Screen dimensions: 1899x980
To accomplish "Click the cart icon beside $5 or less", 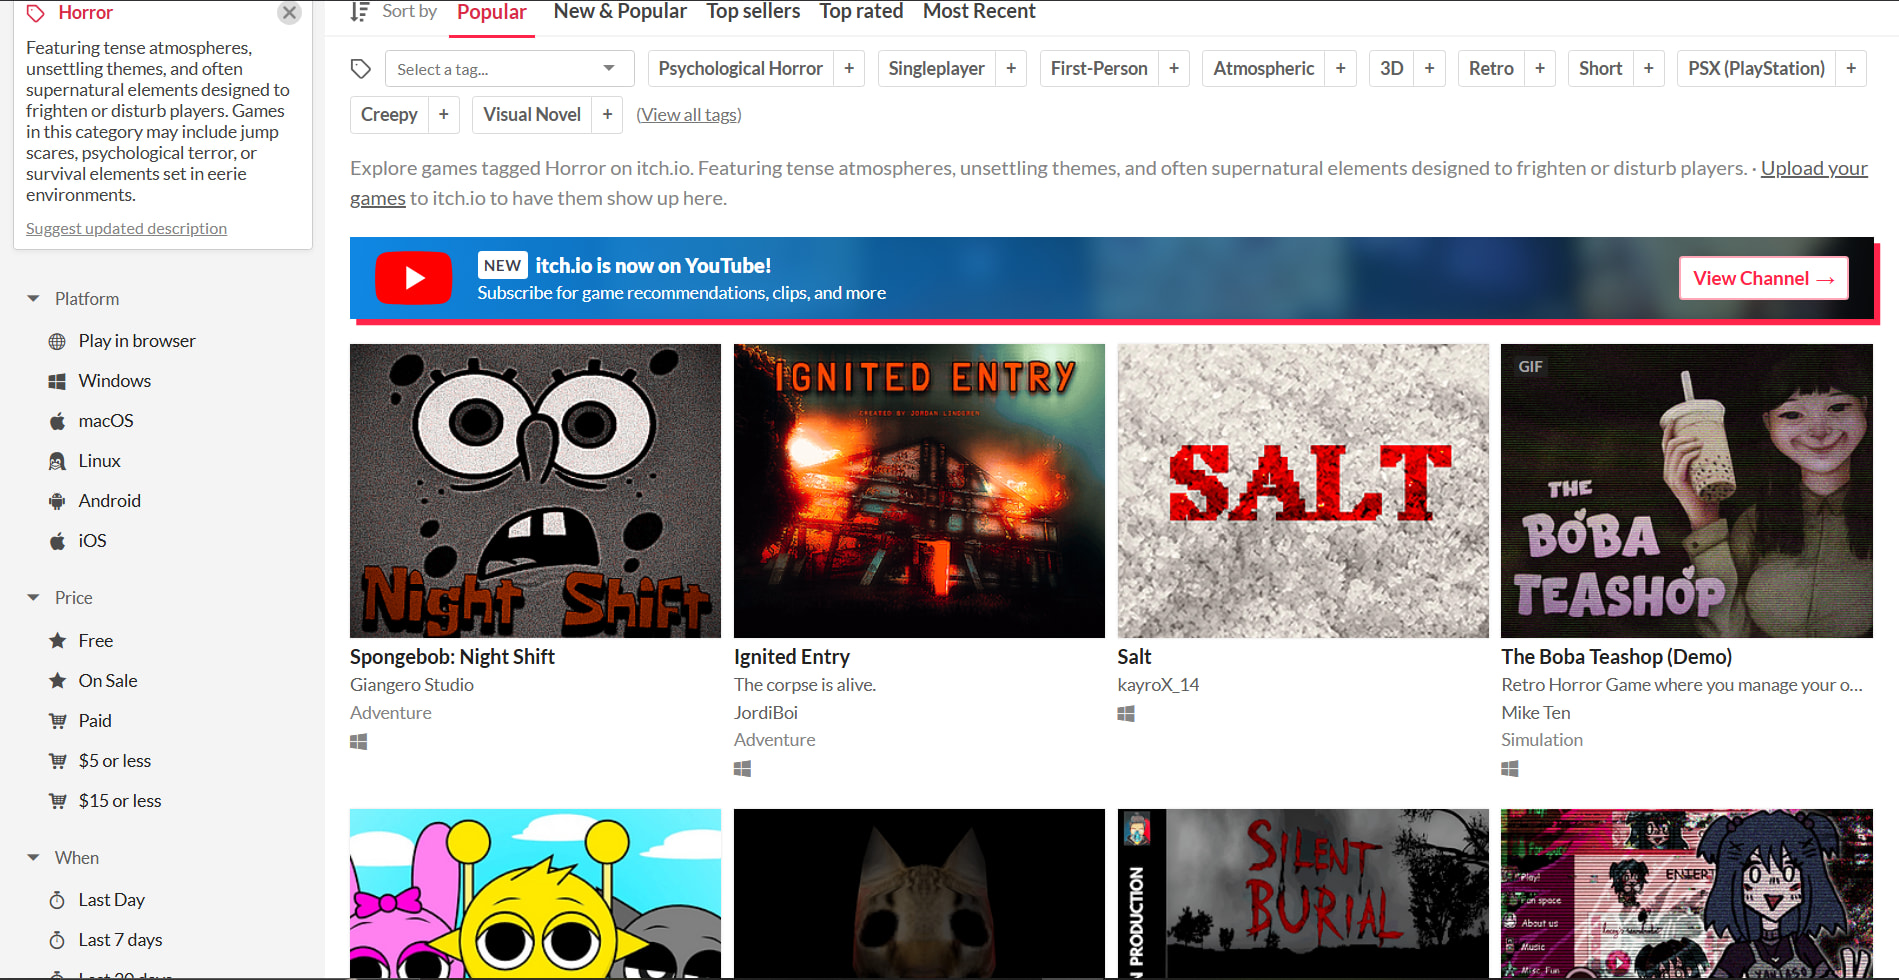I will [x=58, y=760].
